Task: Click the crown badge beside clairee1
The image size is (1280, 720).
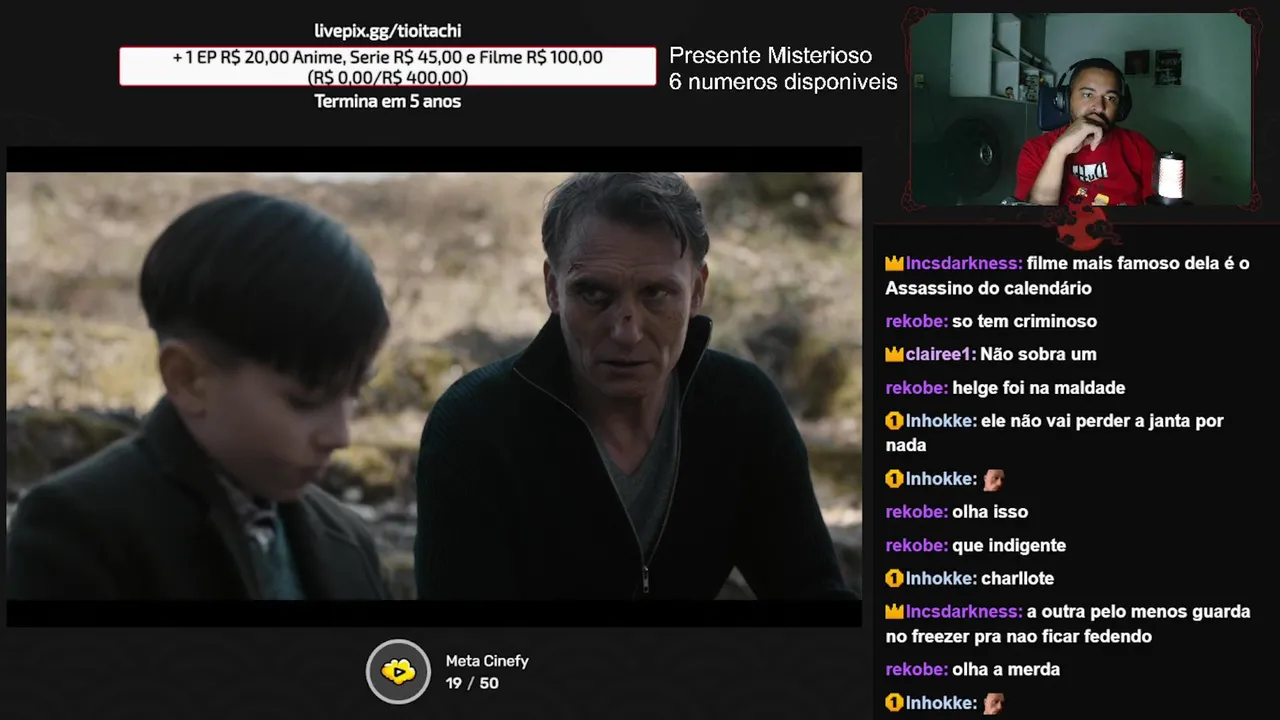Action: (894, 354)
